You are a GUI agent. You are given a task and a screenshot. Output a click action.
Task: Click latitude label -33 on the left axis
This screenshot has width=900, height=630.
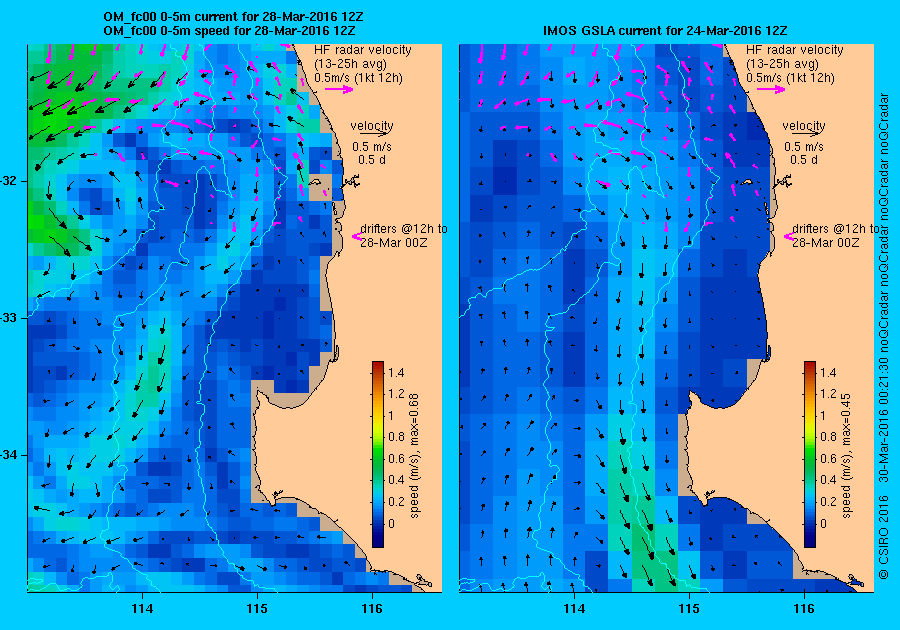10,318
